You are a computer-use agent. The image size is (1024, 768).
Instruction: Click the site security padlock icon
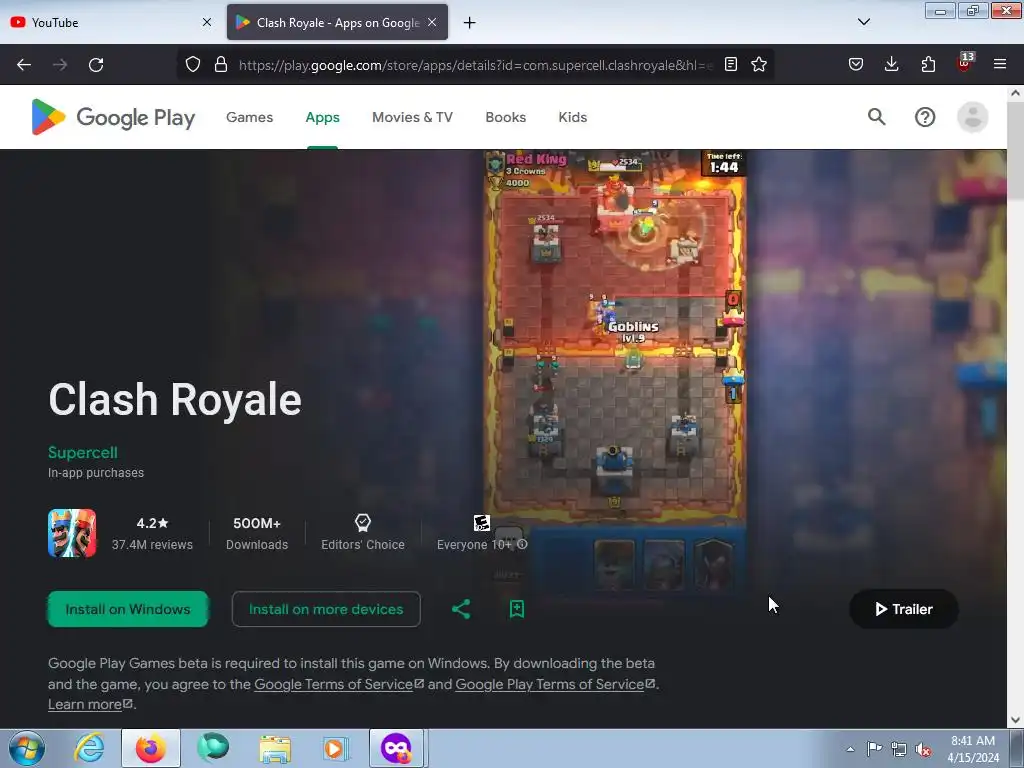pyautogui.click(x=221, y=64)
